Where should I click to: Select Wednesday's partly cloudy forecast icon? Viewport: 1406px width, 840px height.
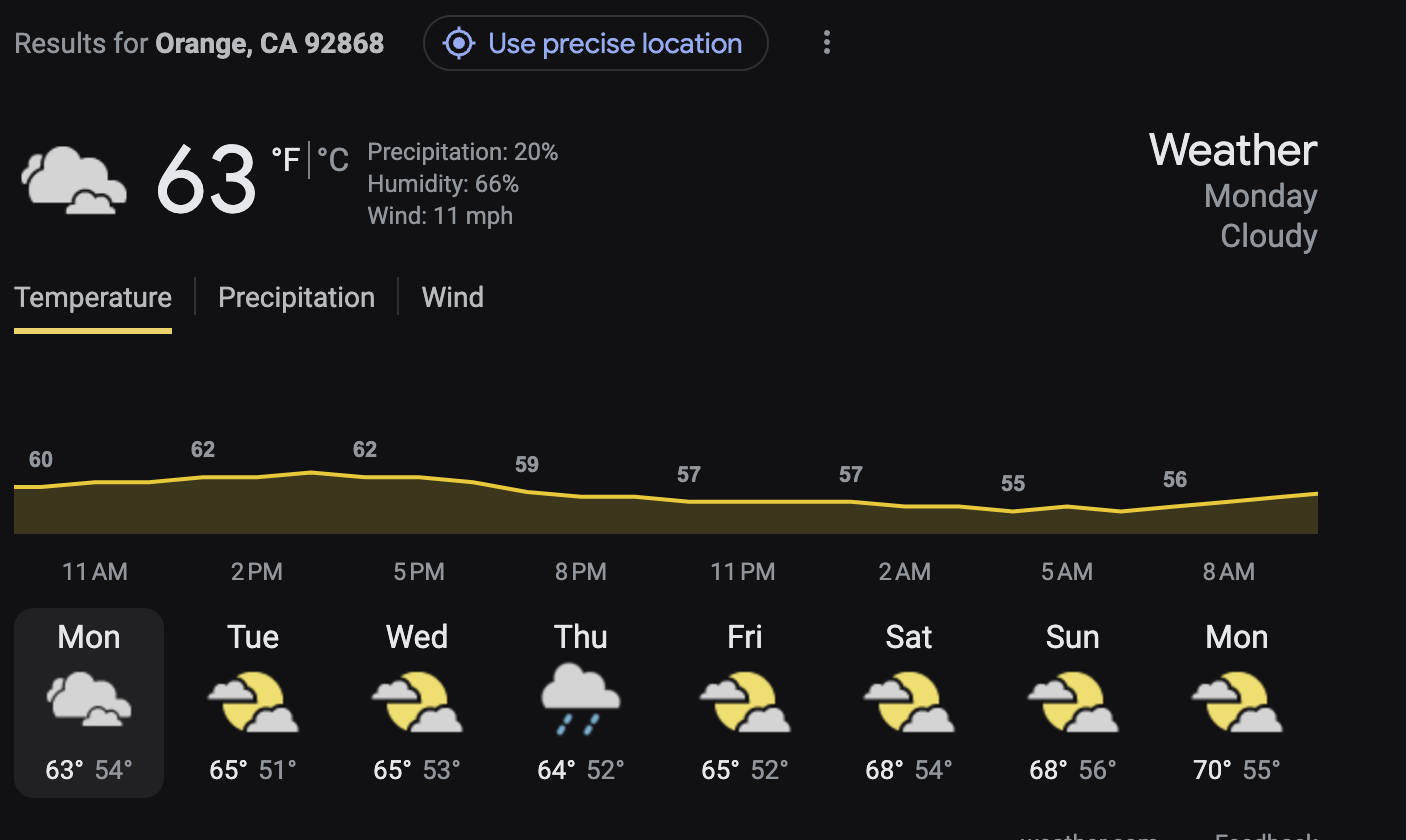pos(417,703)
